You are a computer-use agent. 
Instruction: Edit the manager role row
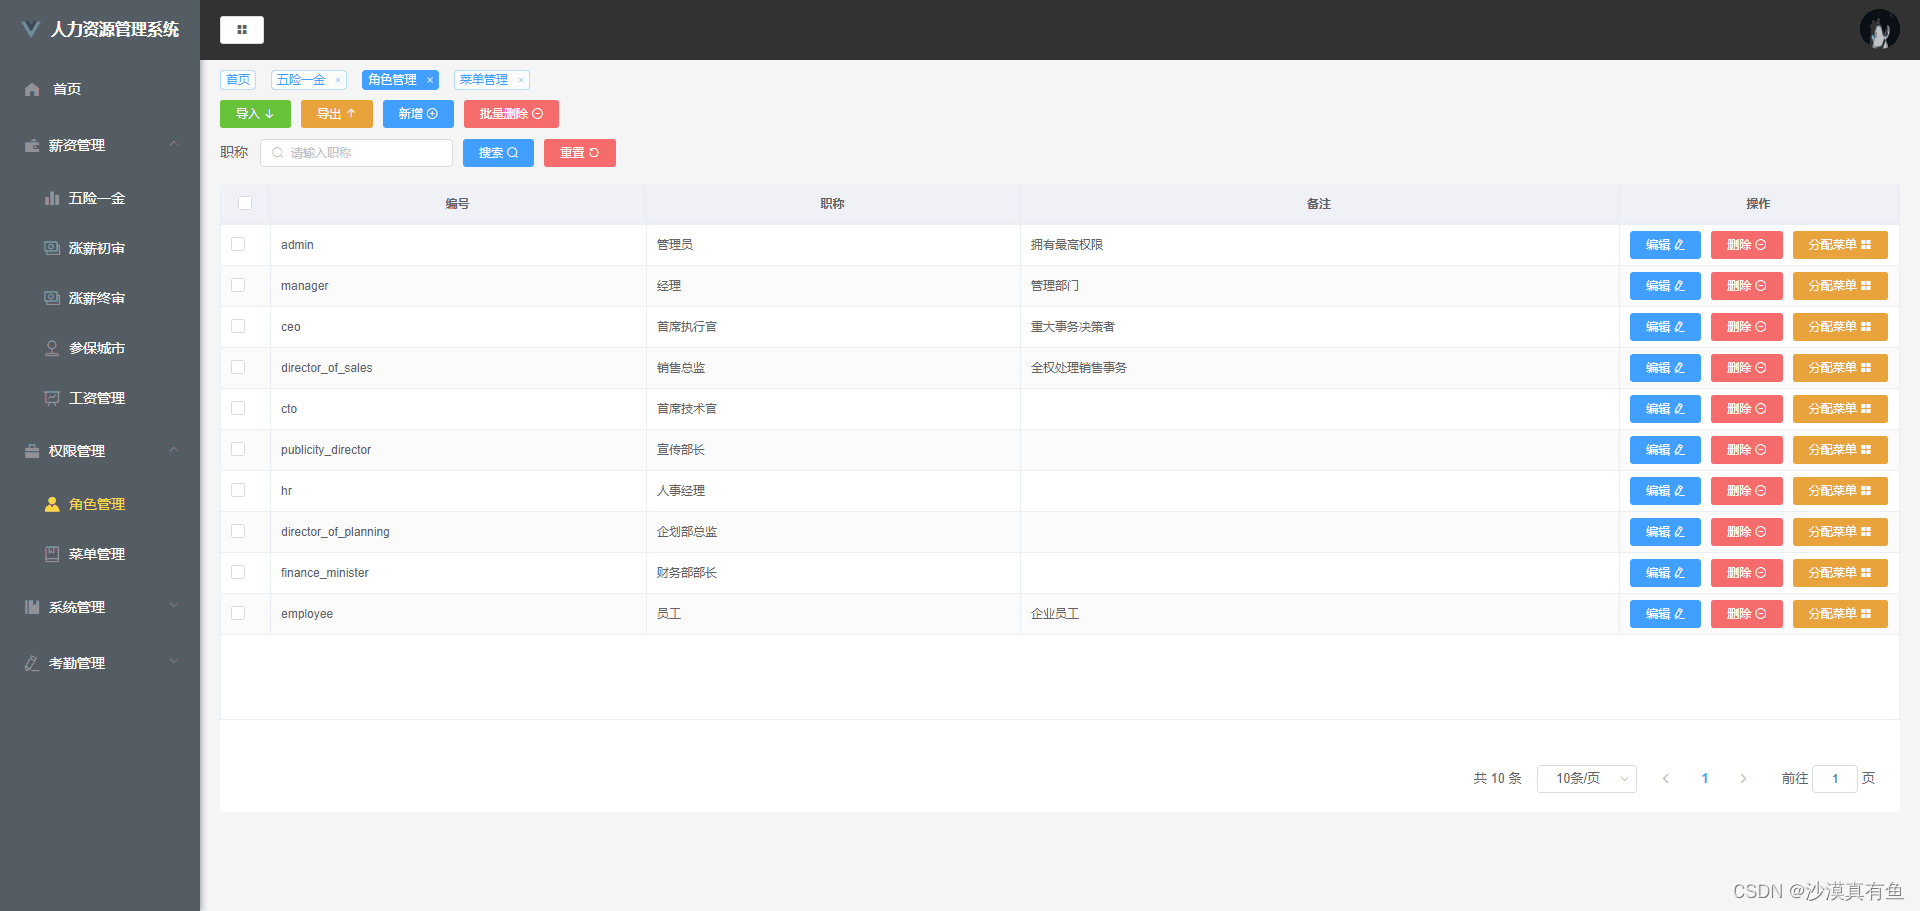(1665, 286)
